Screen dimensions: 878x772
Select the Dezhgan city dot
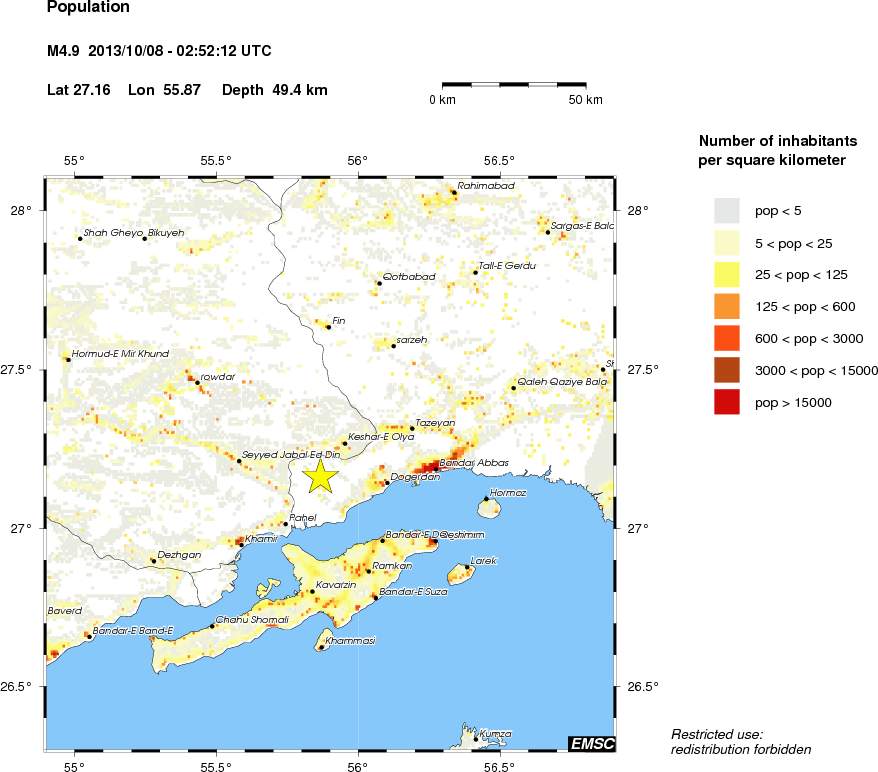point(153,560)
